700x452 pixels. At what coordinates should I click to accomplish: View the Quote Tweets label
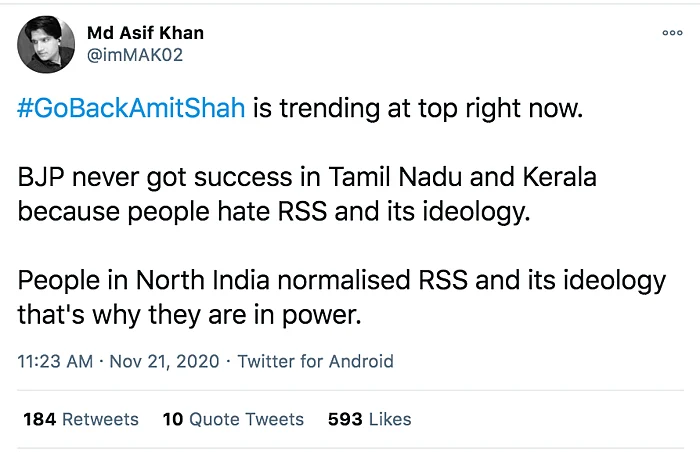pos(246,419)
